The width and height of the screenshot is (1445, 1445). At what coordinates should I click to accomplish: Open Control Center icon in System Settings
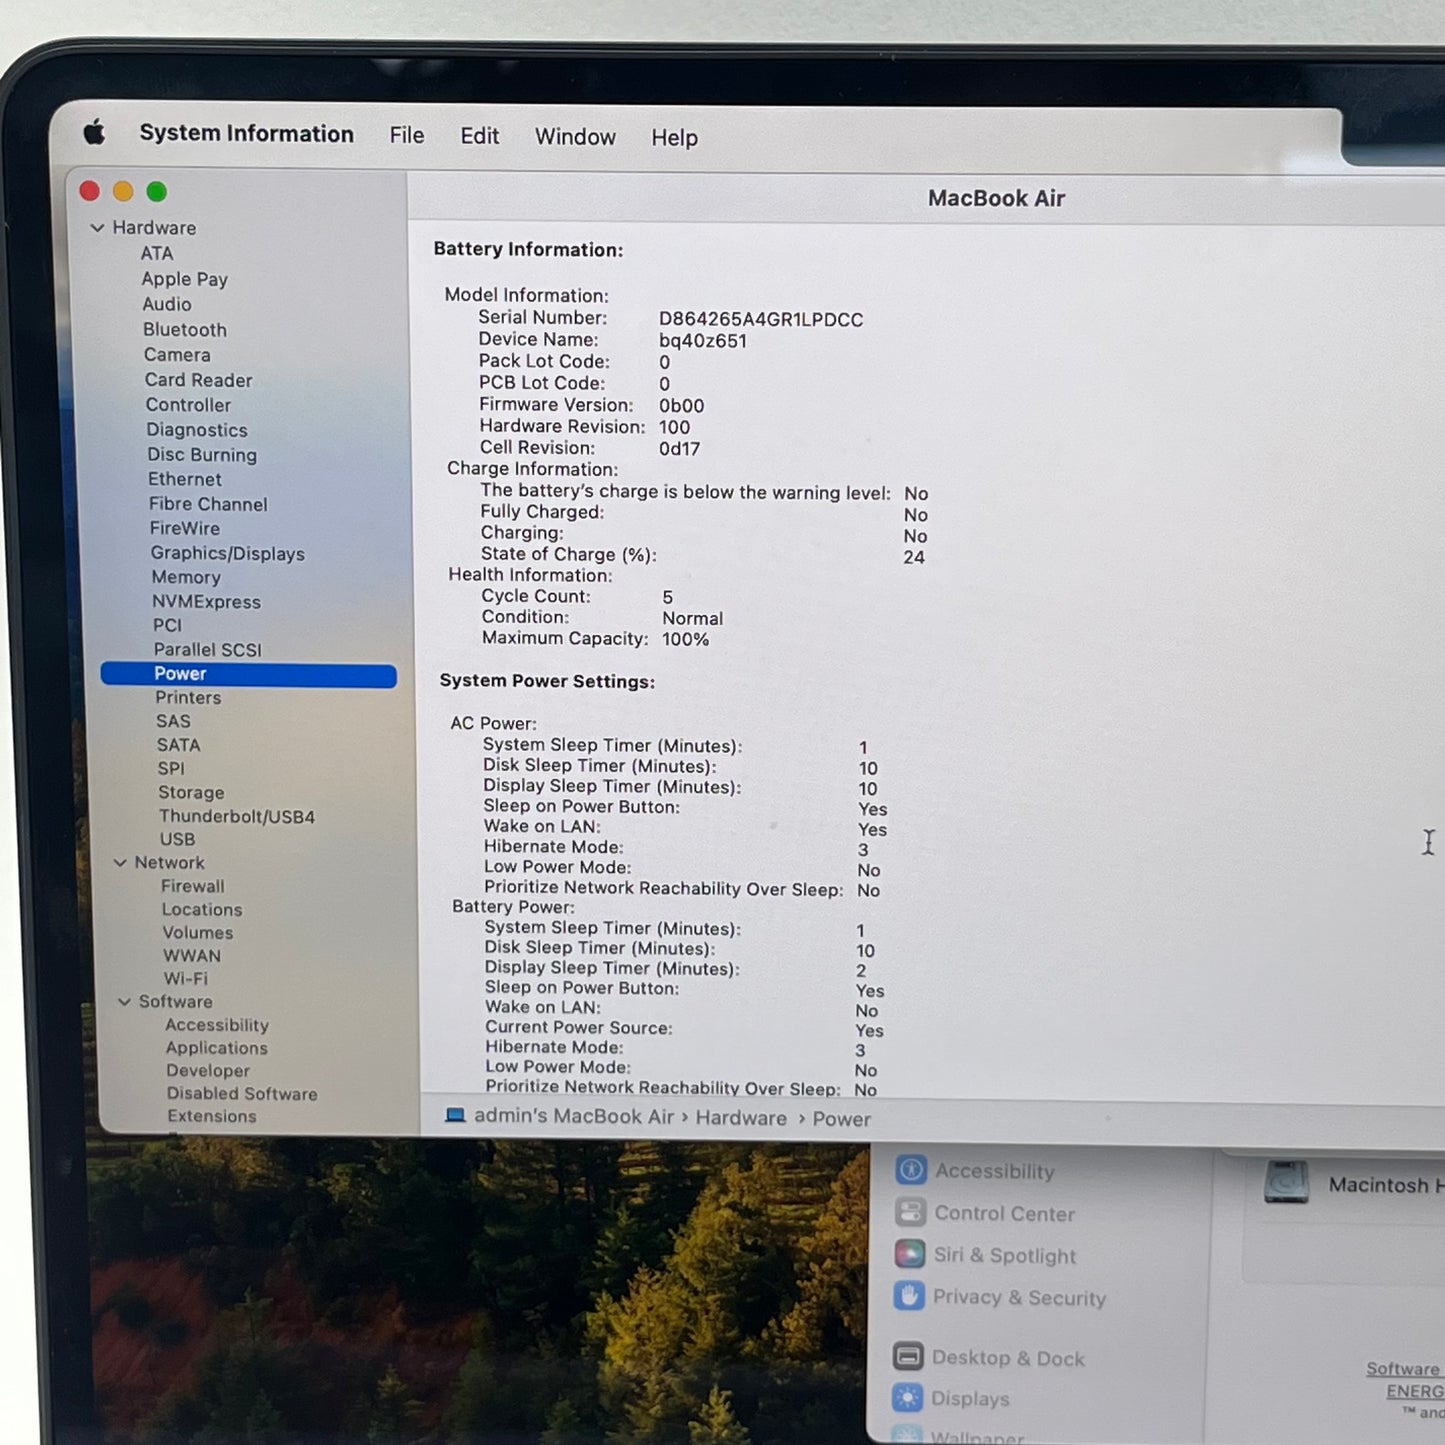(x=911, y=1212)
